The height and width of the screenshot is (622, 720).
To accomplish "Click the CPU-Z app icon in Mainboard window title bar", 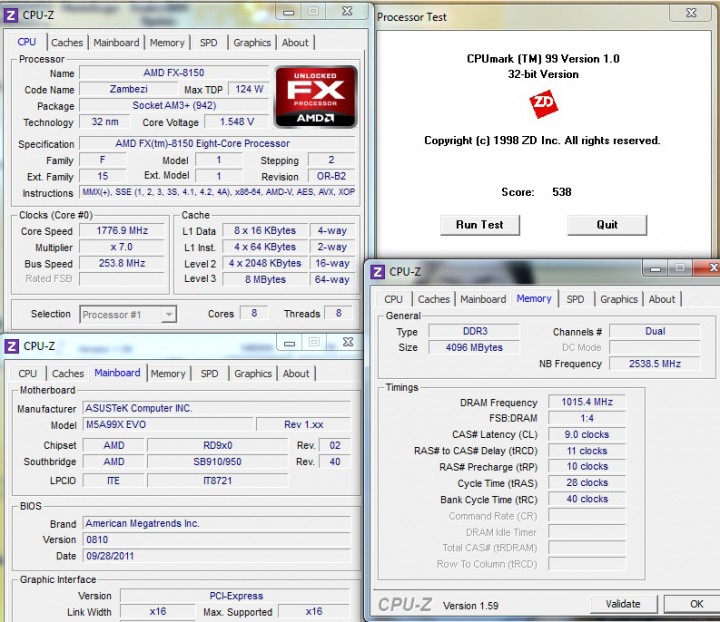I will pos(11,346).
